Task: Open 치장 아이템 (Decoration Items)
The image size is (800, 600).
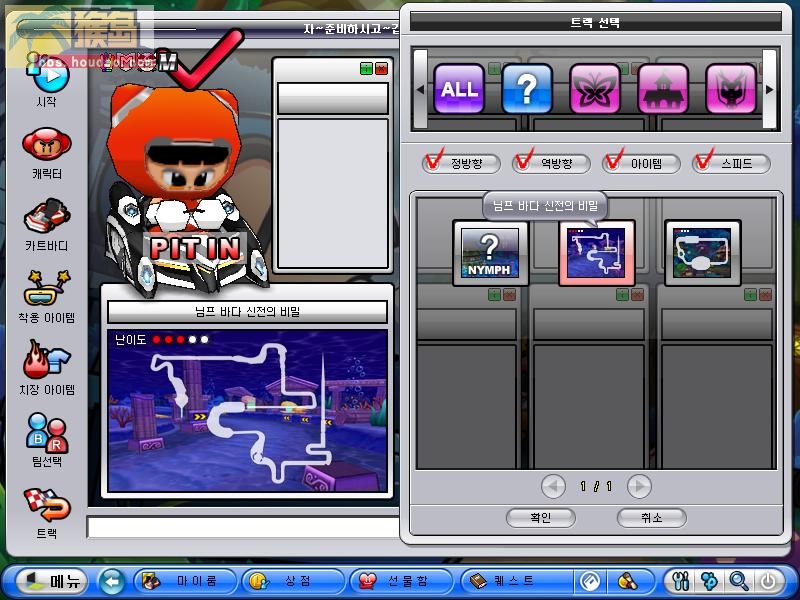Action: point(47,359)
